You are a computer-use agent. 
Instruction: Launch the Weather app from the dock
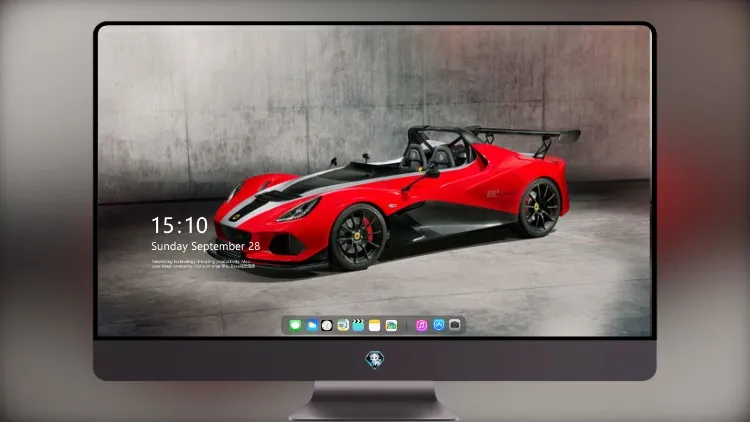(x=311, y=325)
